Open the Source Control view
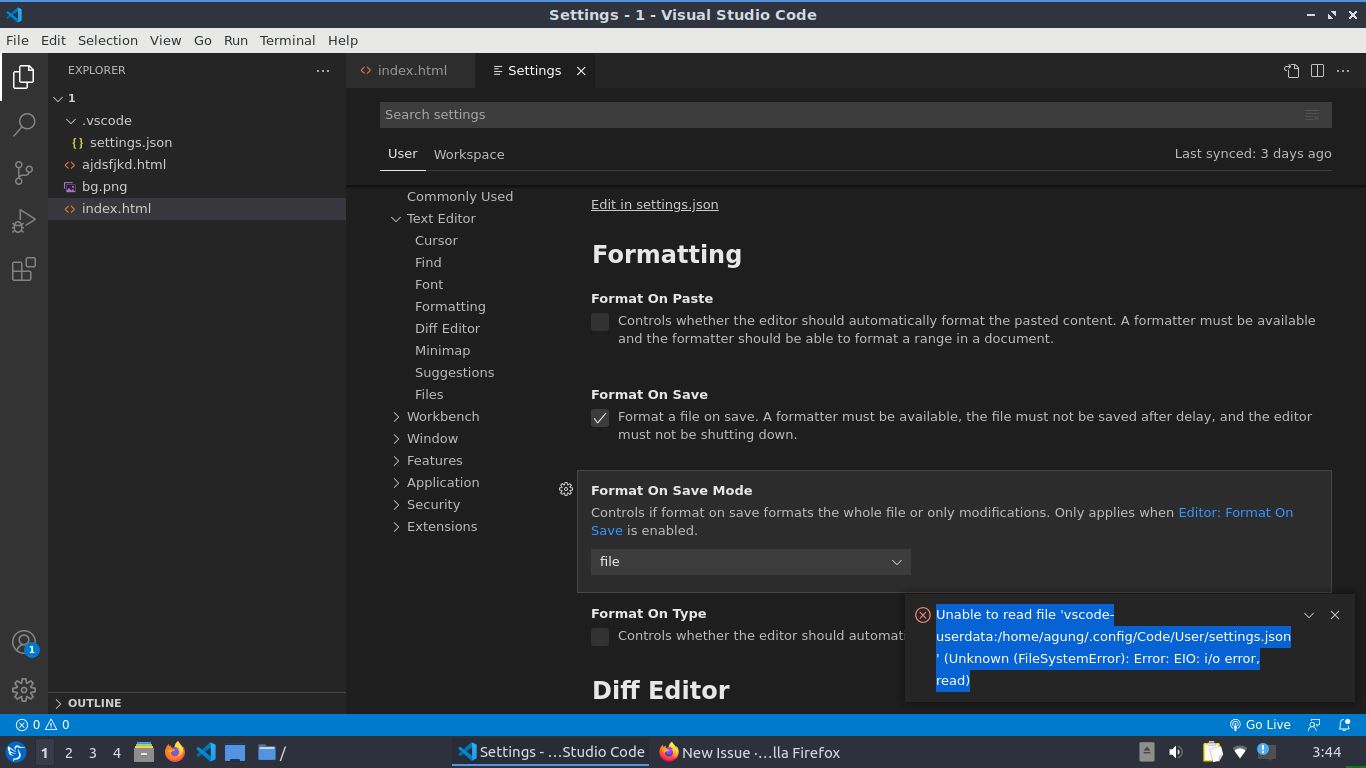Image resolution: width=1366 pixels, height=768 pixels. click(24, 172)
